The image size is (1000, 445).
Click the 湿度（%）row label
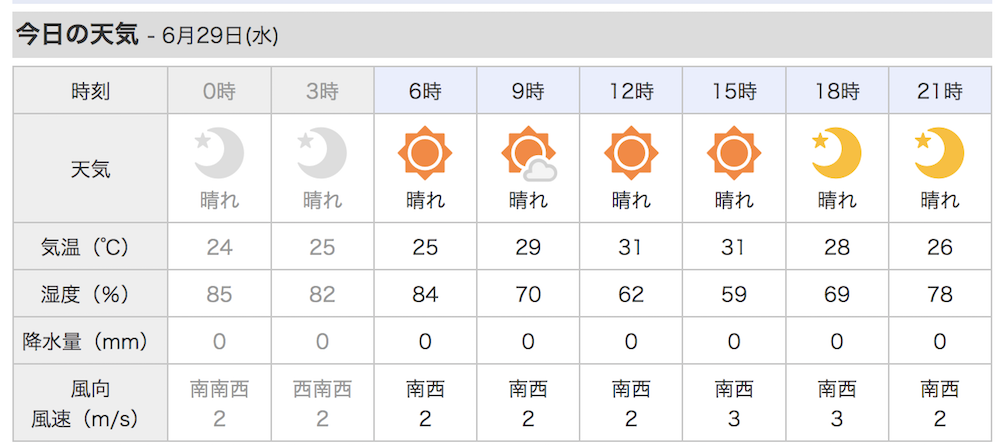click(90, 295)
